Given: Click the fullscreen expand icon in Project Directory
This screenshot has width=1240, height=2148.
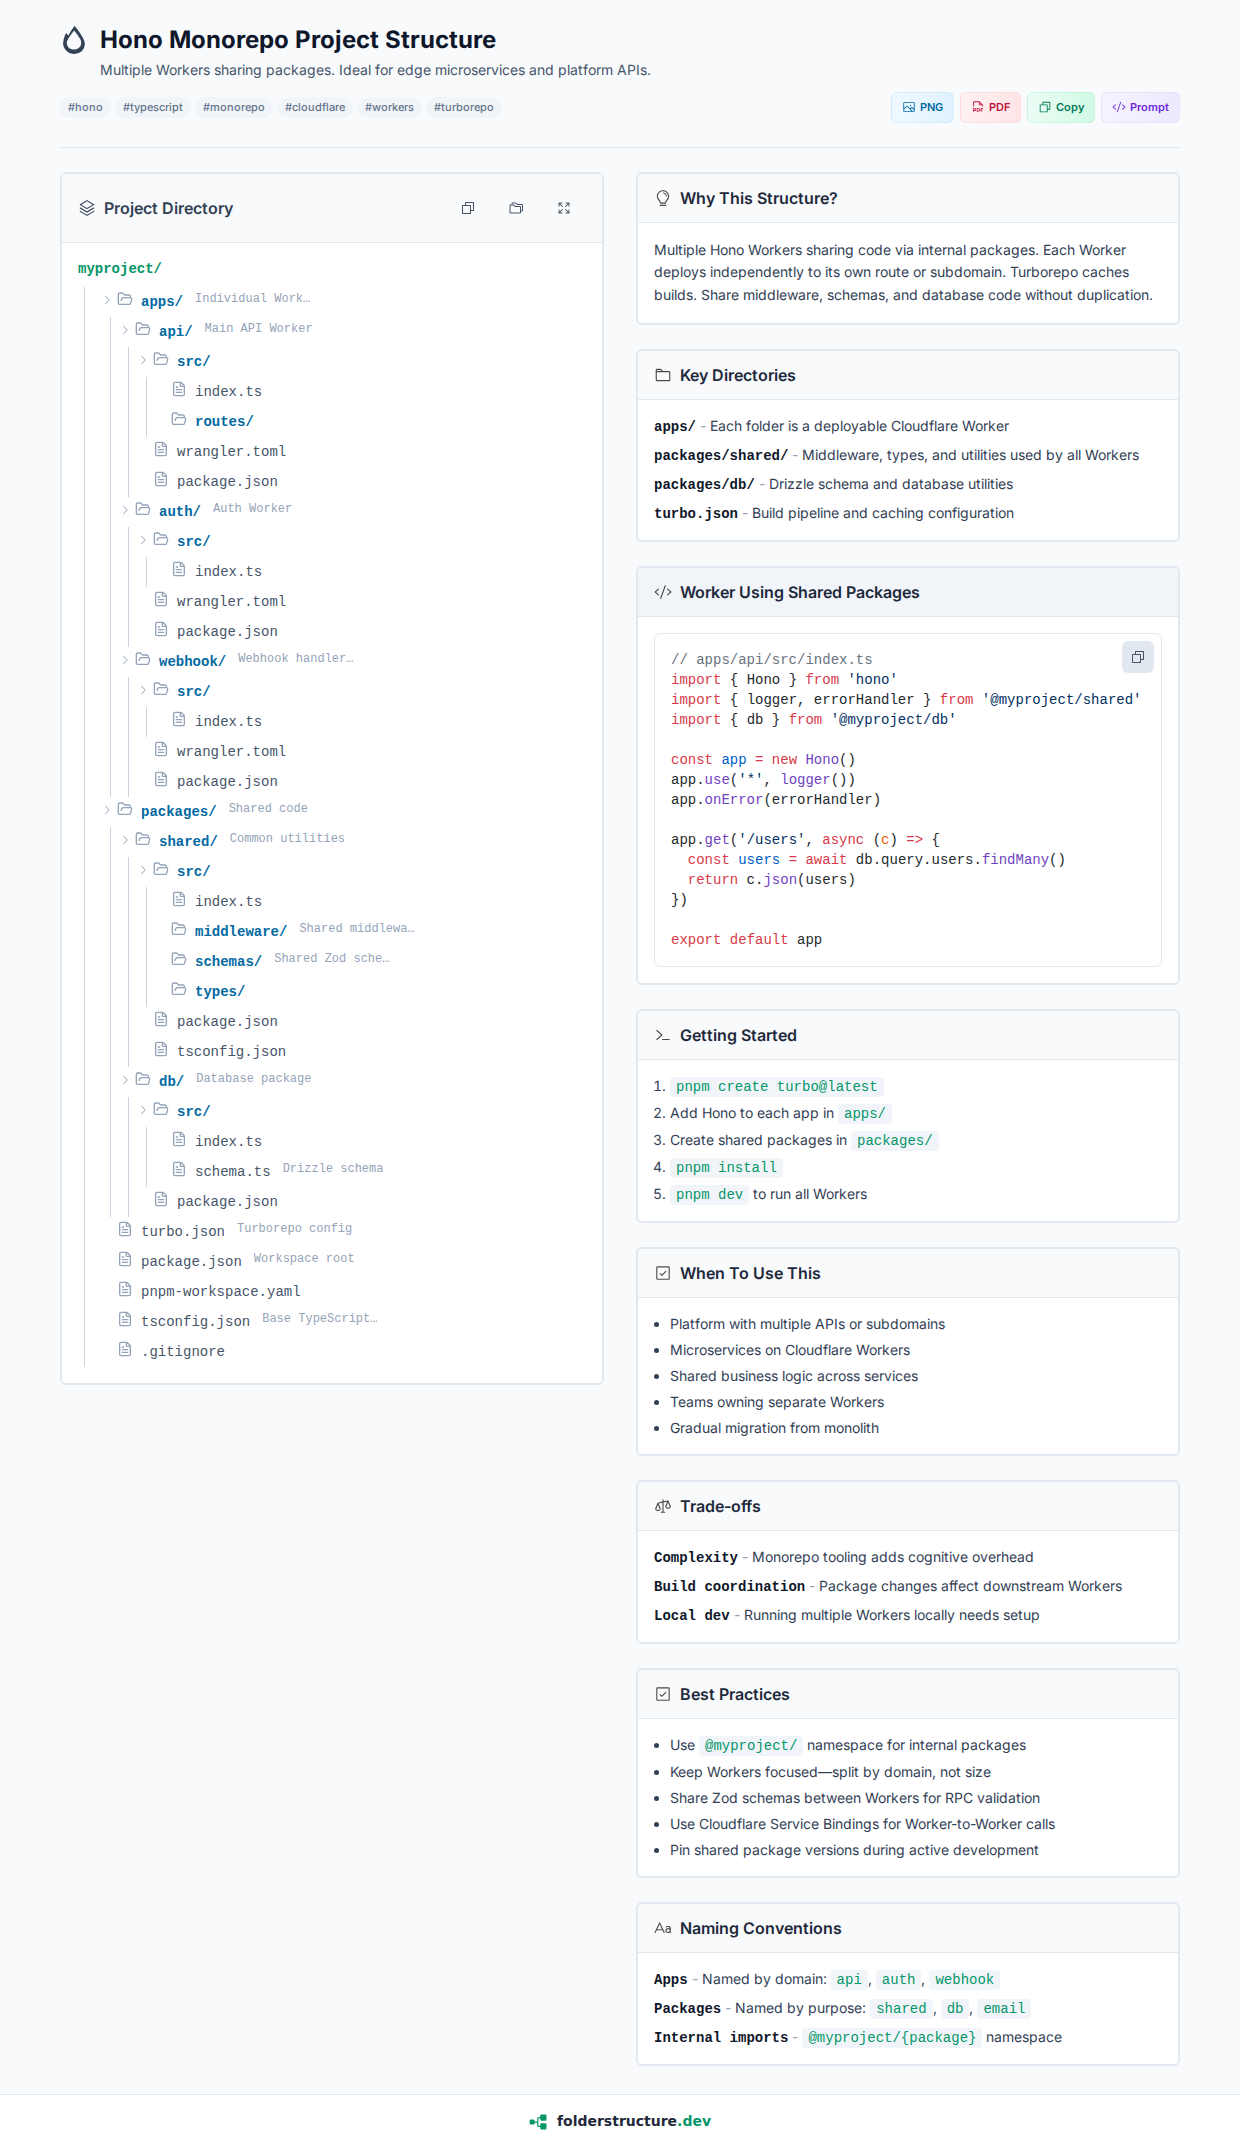Looking at the screenshot, I should tap(564, 208).
